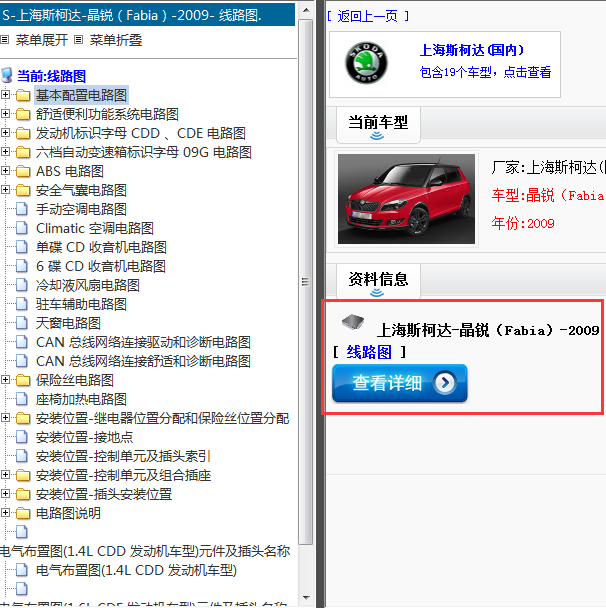The width and height of the screenshot is (606, 608).
Task: Click the grey chip icon under 资料信息
Action: pyautogui.click(x=353, y=321)
